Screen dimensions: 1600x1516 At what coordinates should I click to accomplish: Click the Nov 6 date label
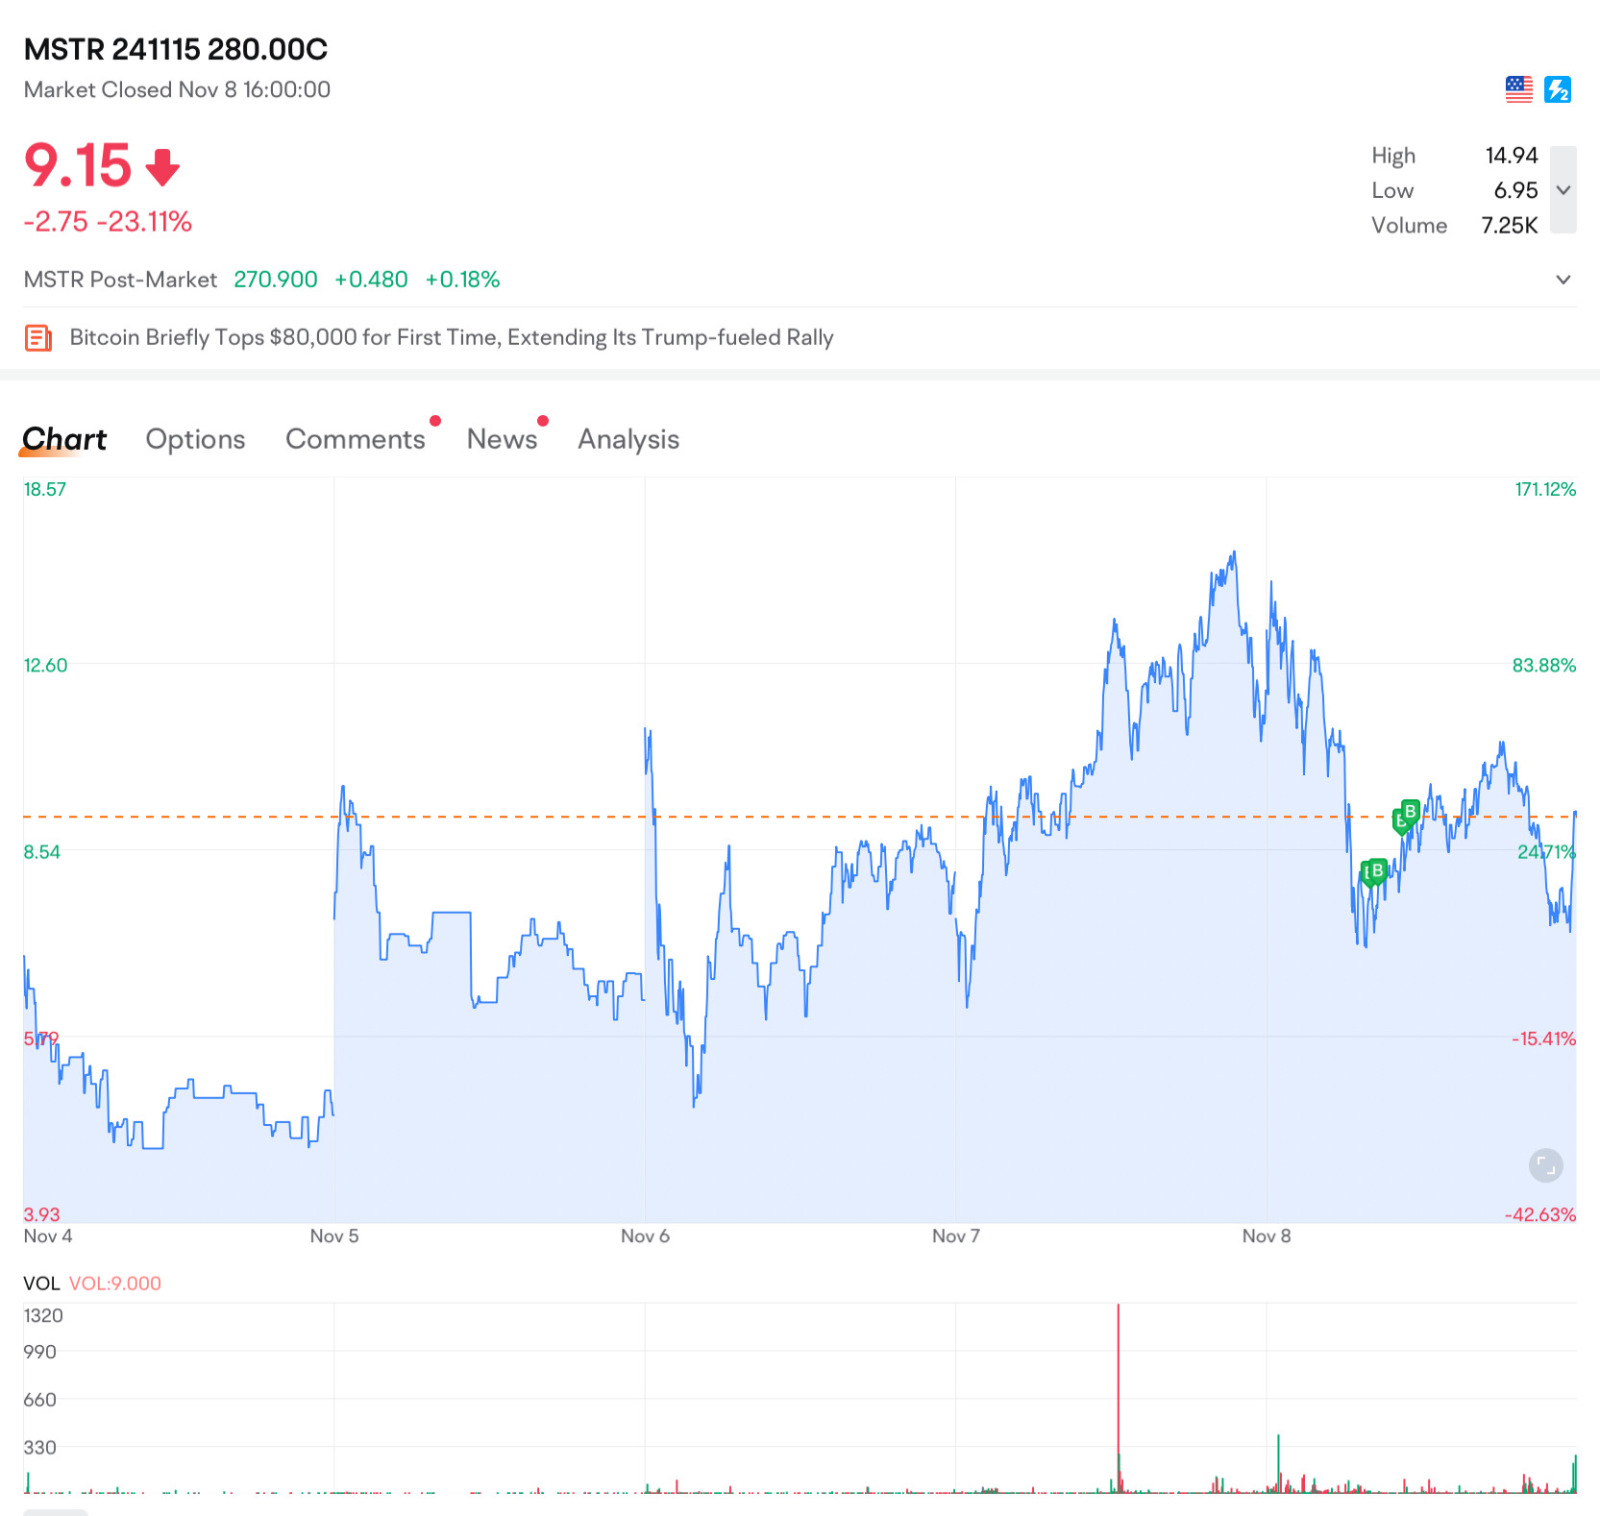coord(645,1237)
